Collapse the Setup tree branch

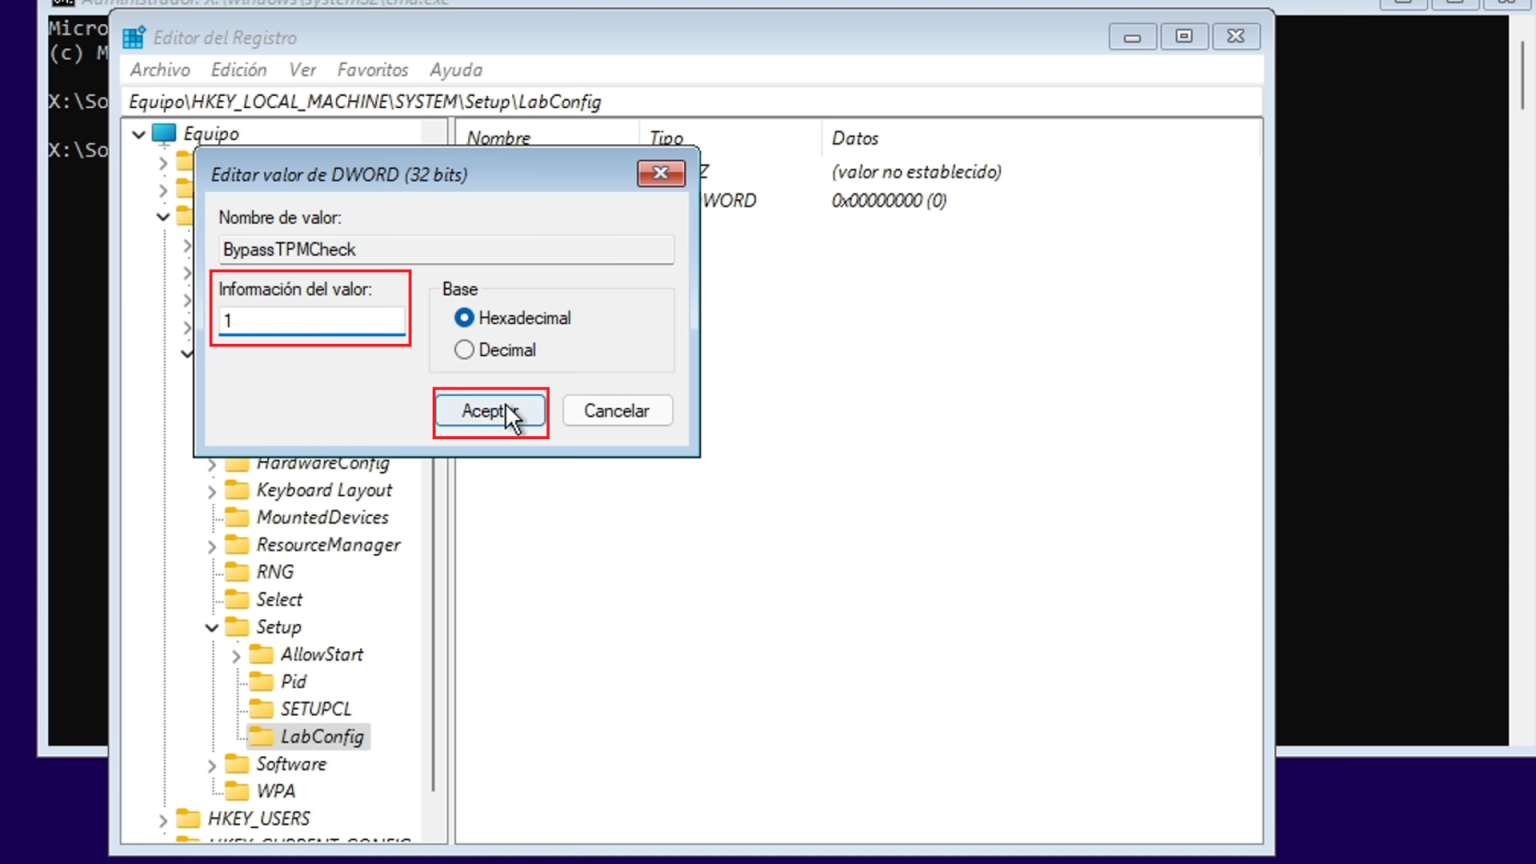(211, 627)
